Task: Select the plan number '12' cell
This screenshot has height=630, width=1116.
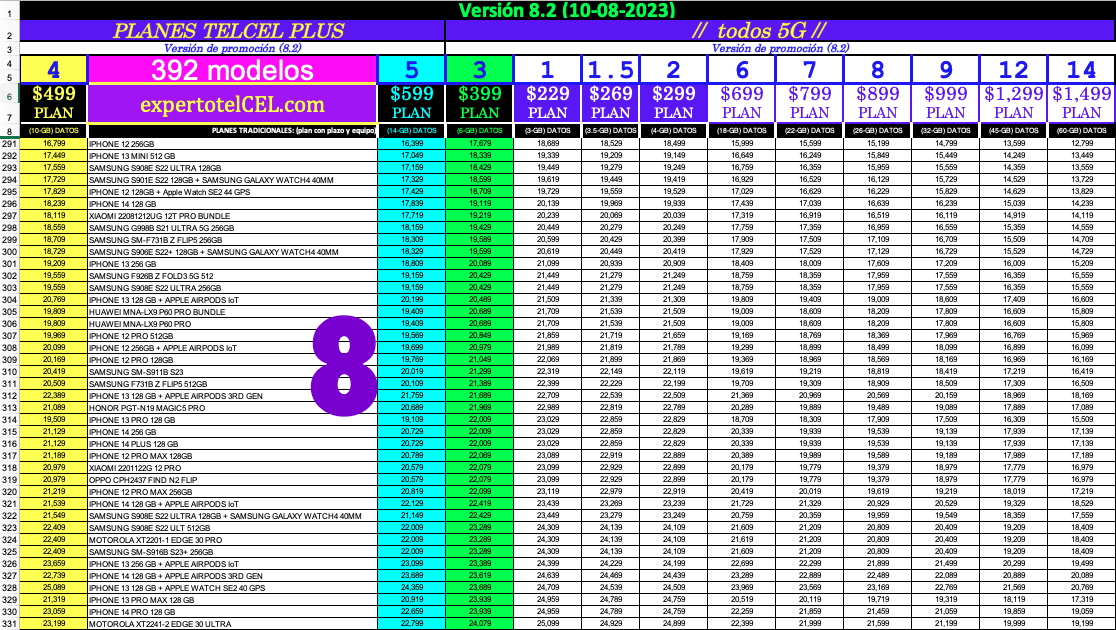Action: [x=1014, y=70]
